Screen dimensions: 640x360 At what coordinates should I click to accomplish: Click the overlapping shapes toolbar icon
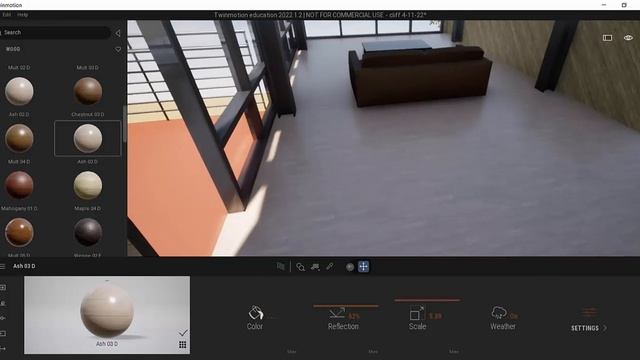click(x=300, y=267)
